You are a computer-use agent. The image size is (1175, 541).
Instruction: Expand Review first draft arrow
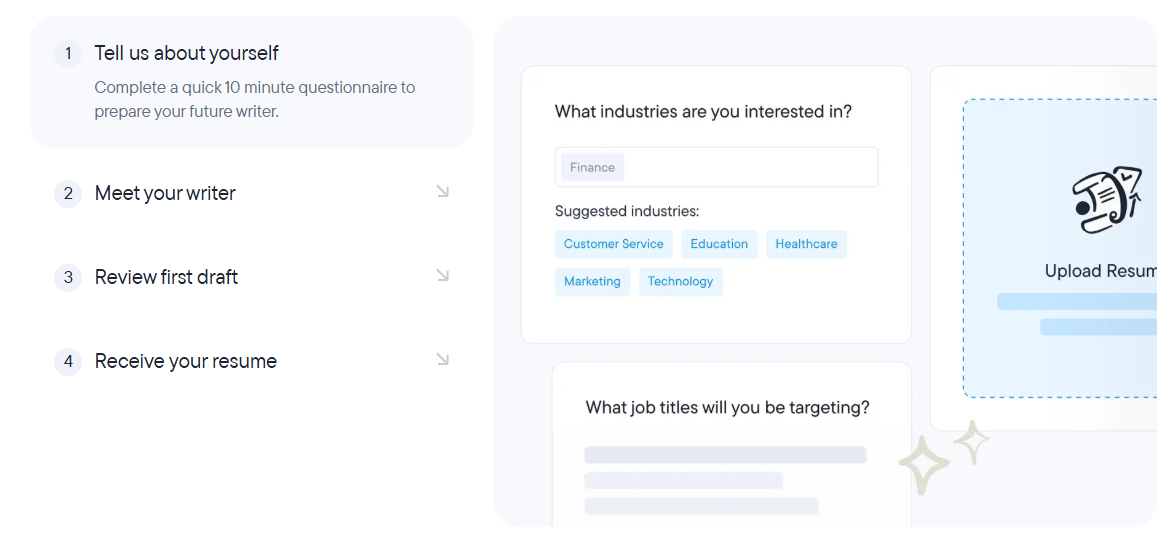coord(443,276)
